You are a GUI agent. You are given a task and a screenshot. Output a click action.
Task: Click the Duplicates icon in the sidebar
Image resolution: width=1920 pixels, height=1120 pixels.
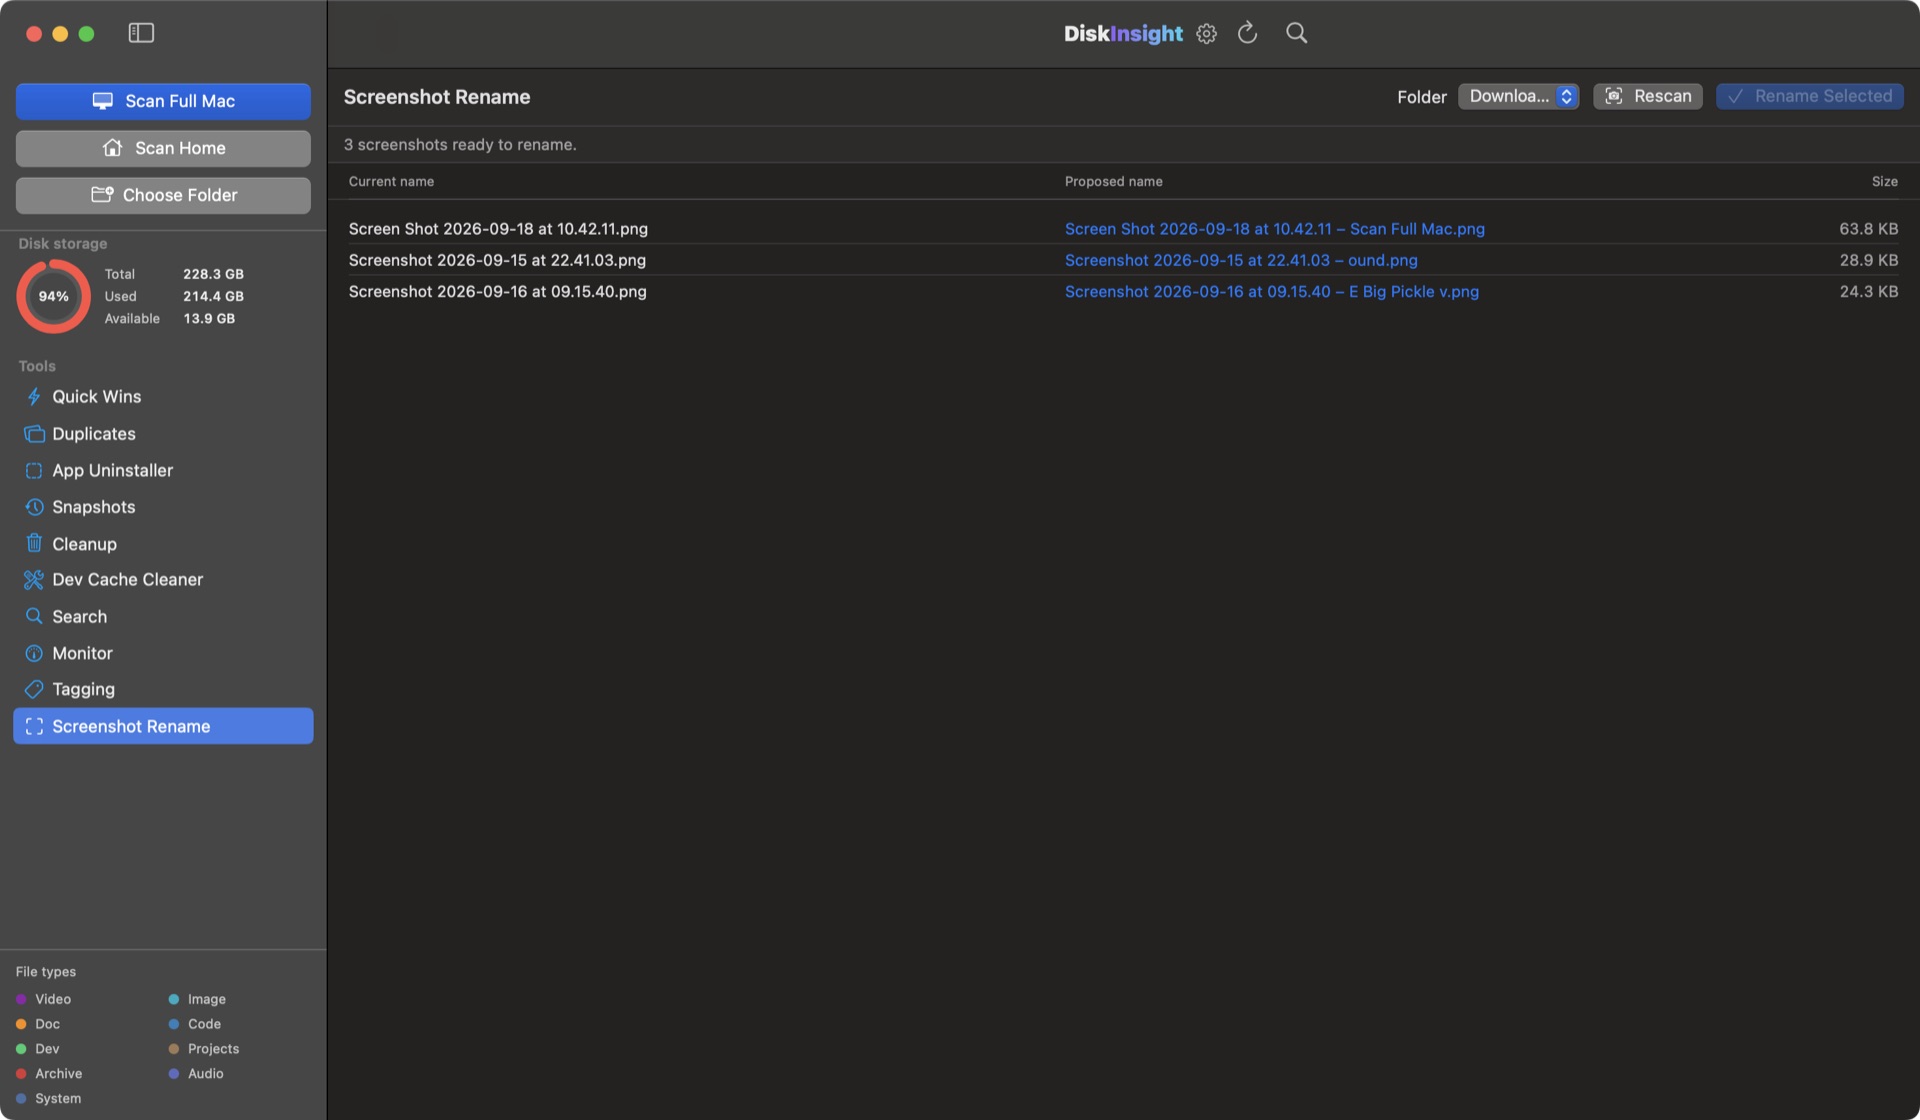[34, 434]
